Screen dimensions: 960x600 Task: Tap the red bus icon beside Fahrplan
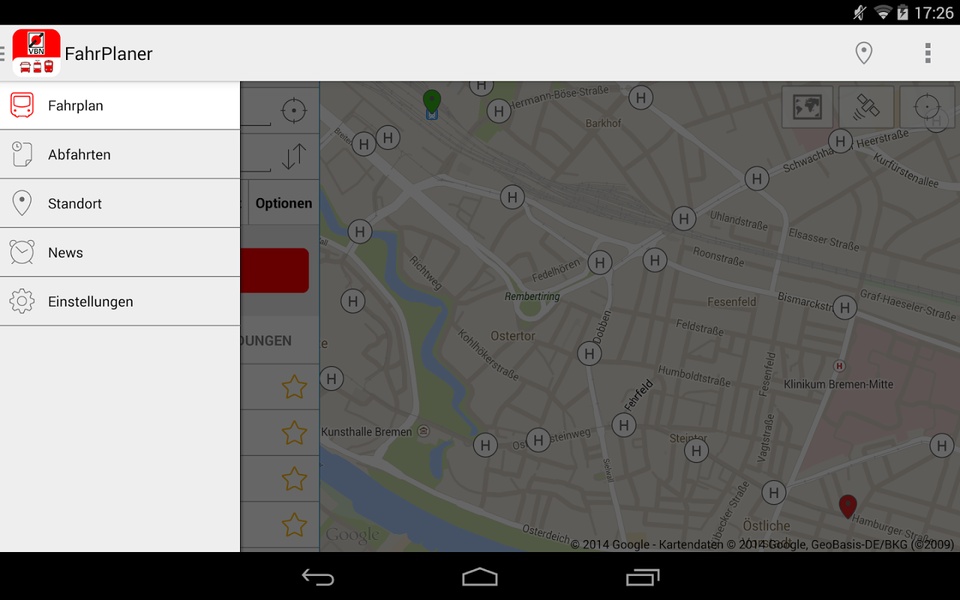click(x=22, y=105)
